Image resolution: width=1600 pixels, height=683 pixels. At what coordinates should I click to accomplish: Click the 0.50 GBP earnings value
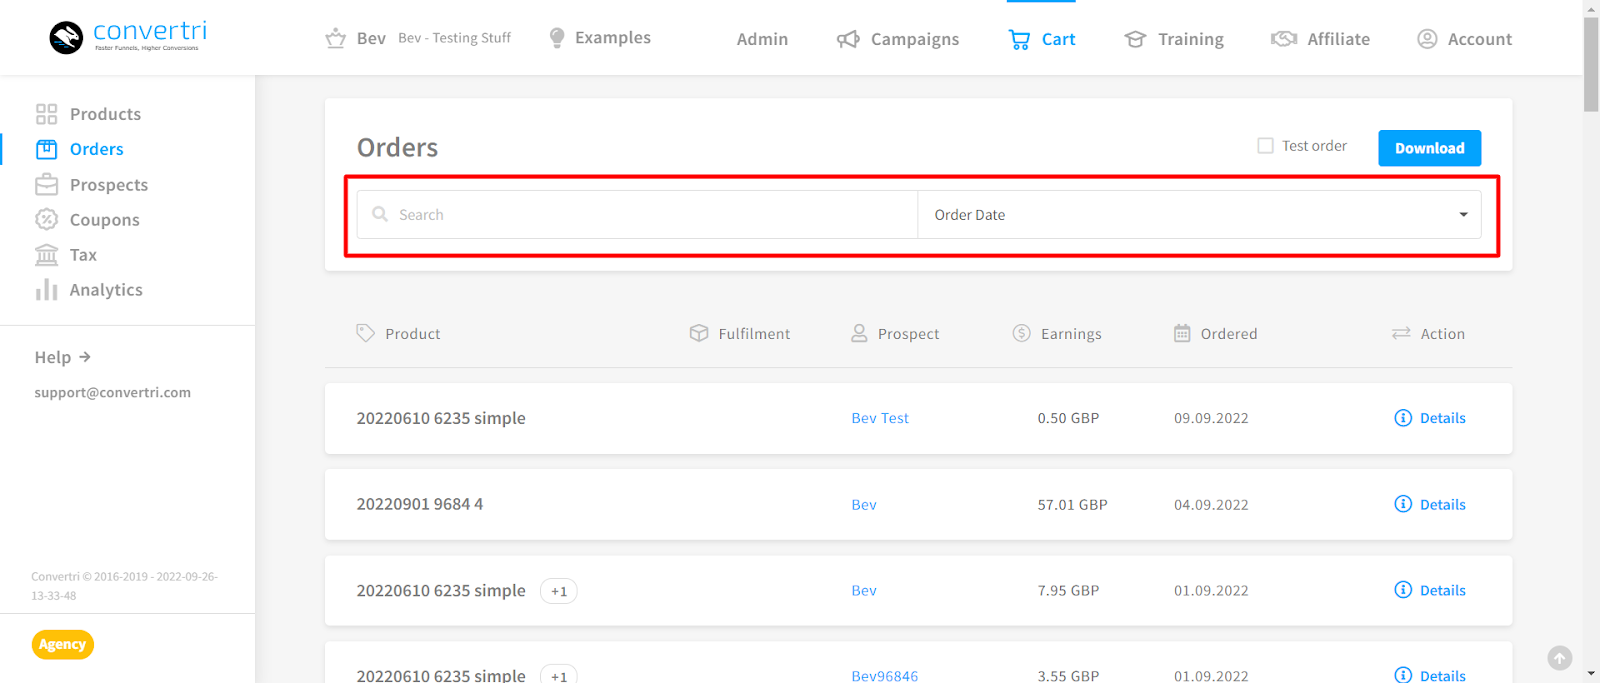pos(1068,418)
